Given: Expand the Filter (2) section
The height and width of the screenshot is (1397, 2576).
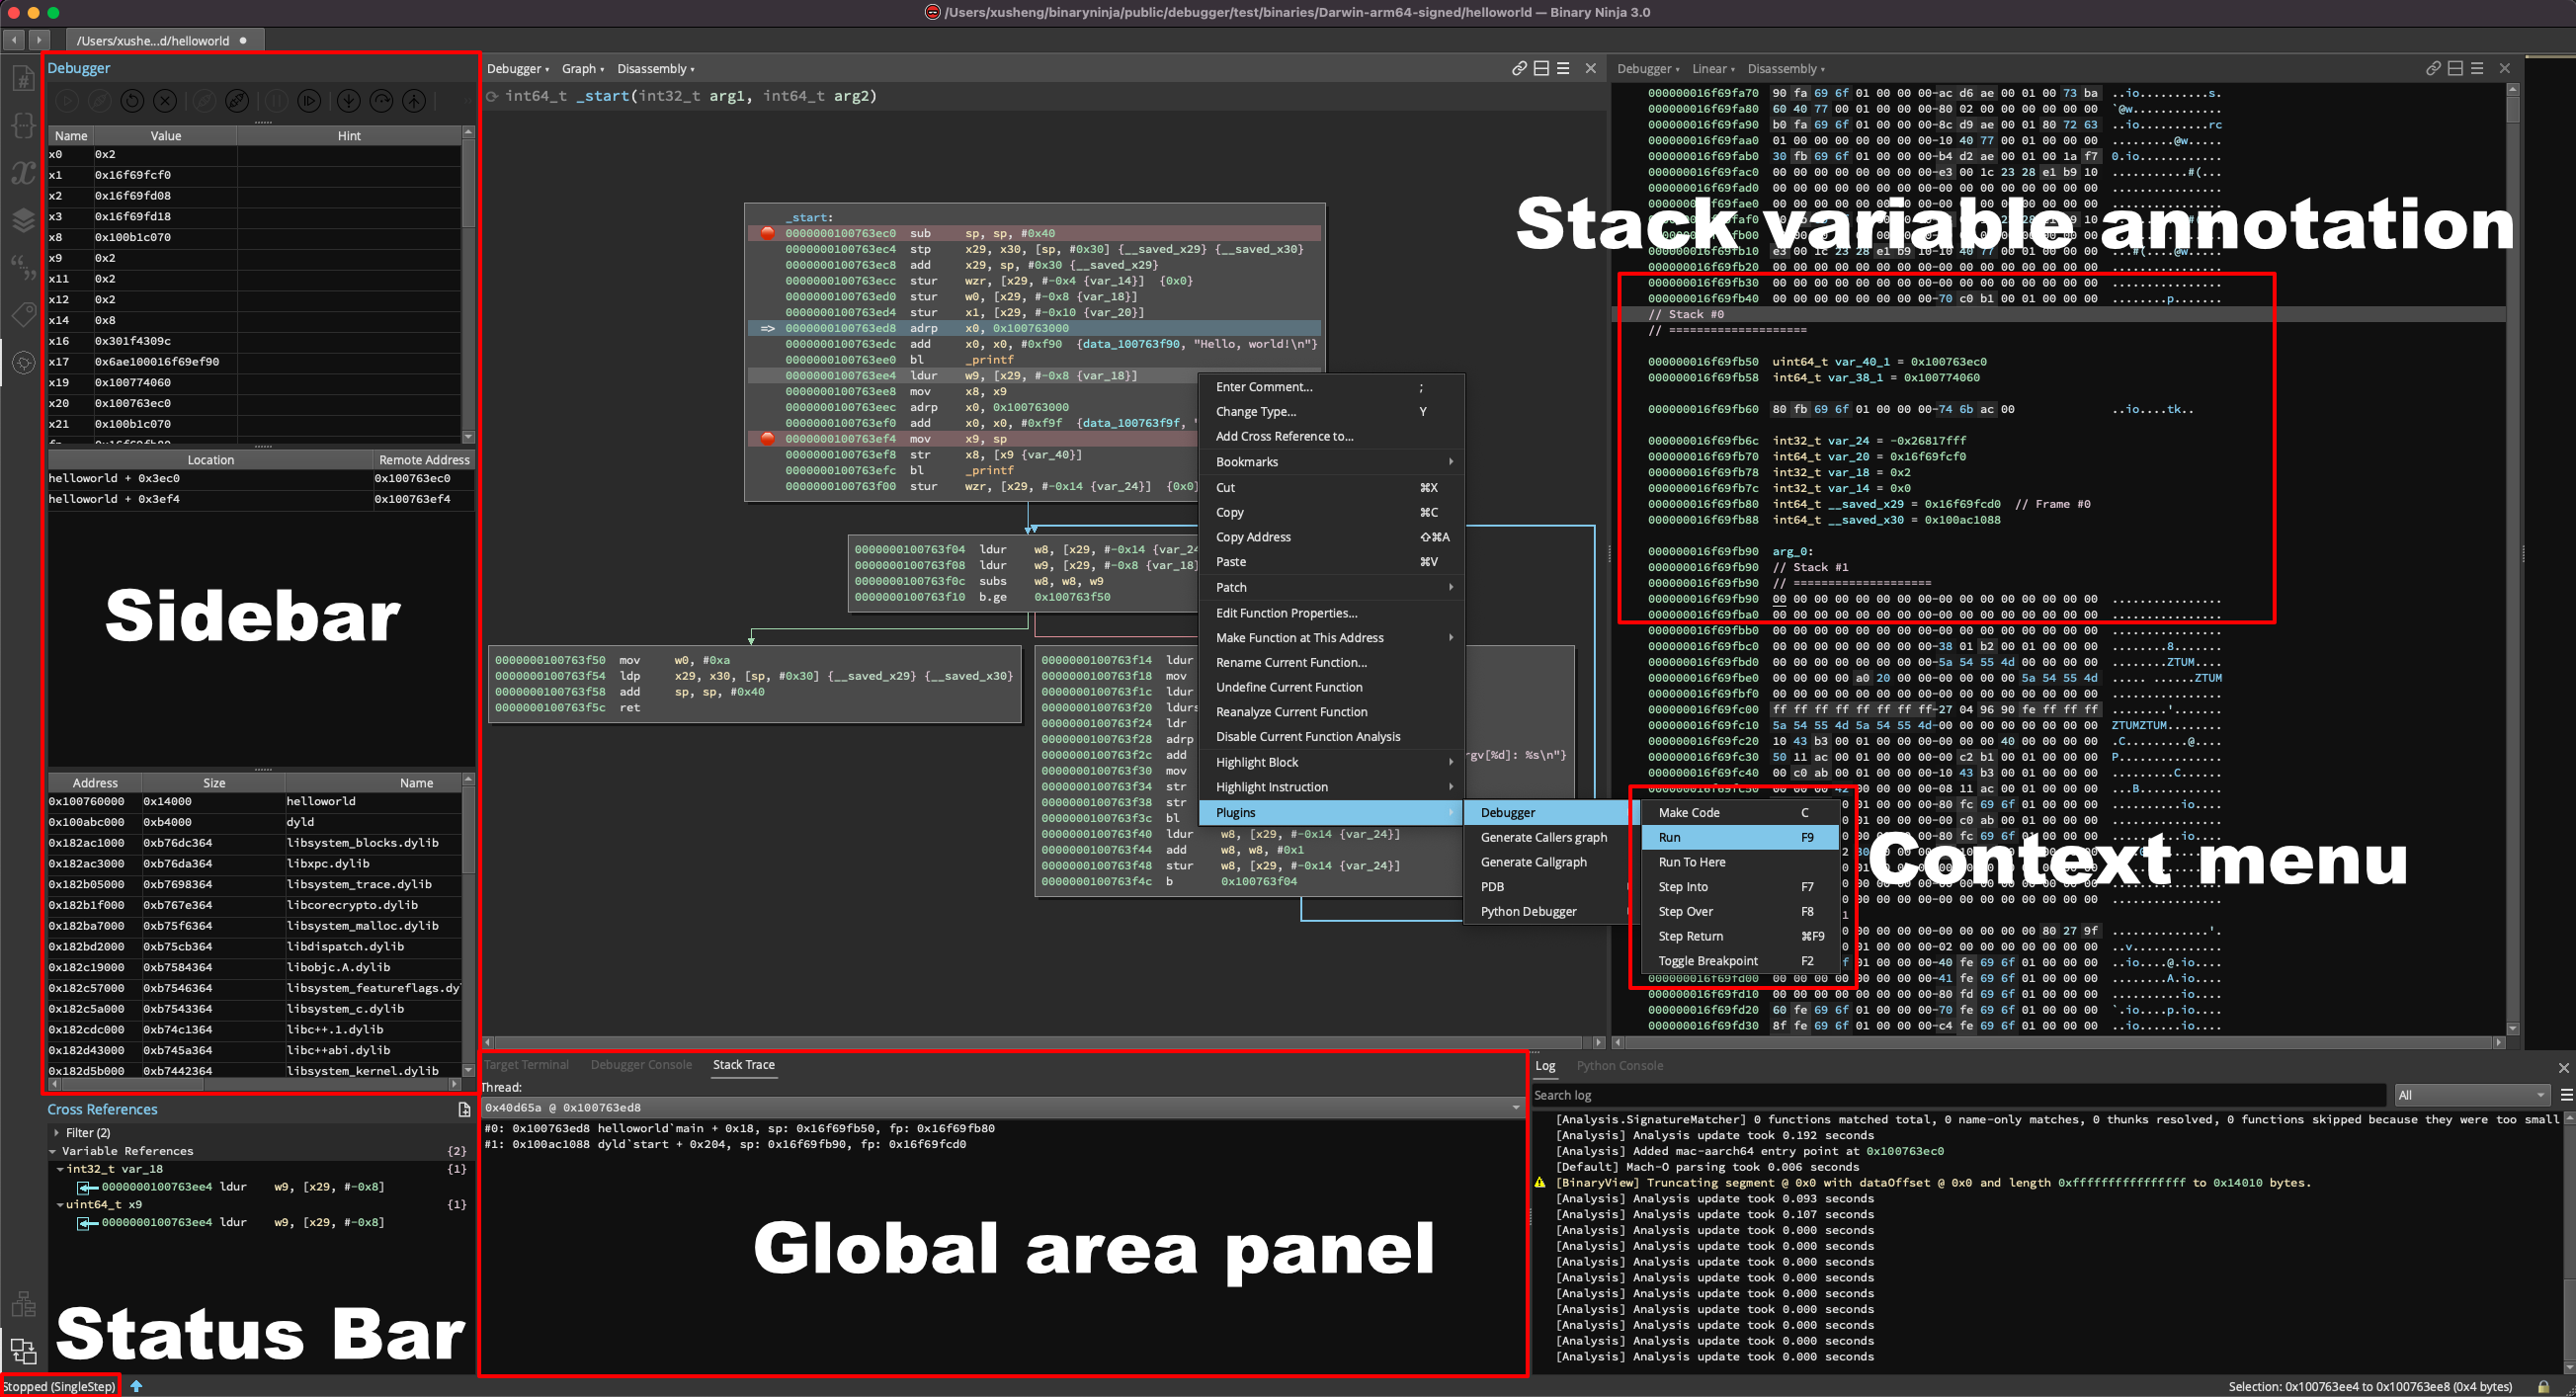Looking at the screenshot, I should click(56, 1133).
